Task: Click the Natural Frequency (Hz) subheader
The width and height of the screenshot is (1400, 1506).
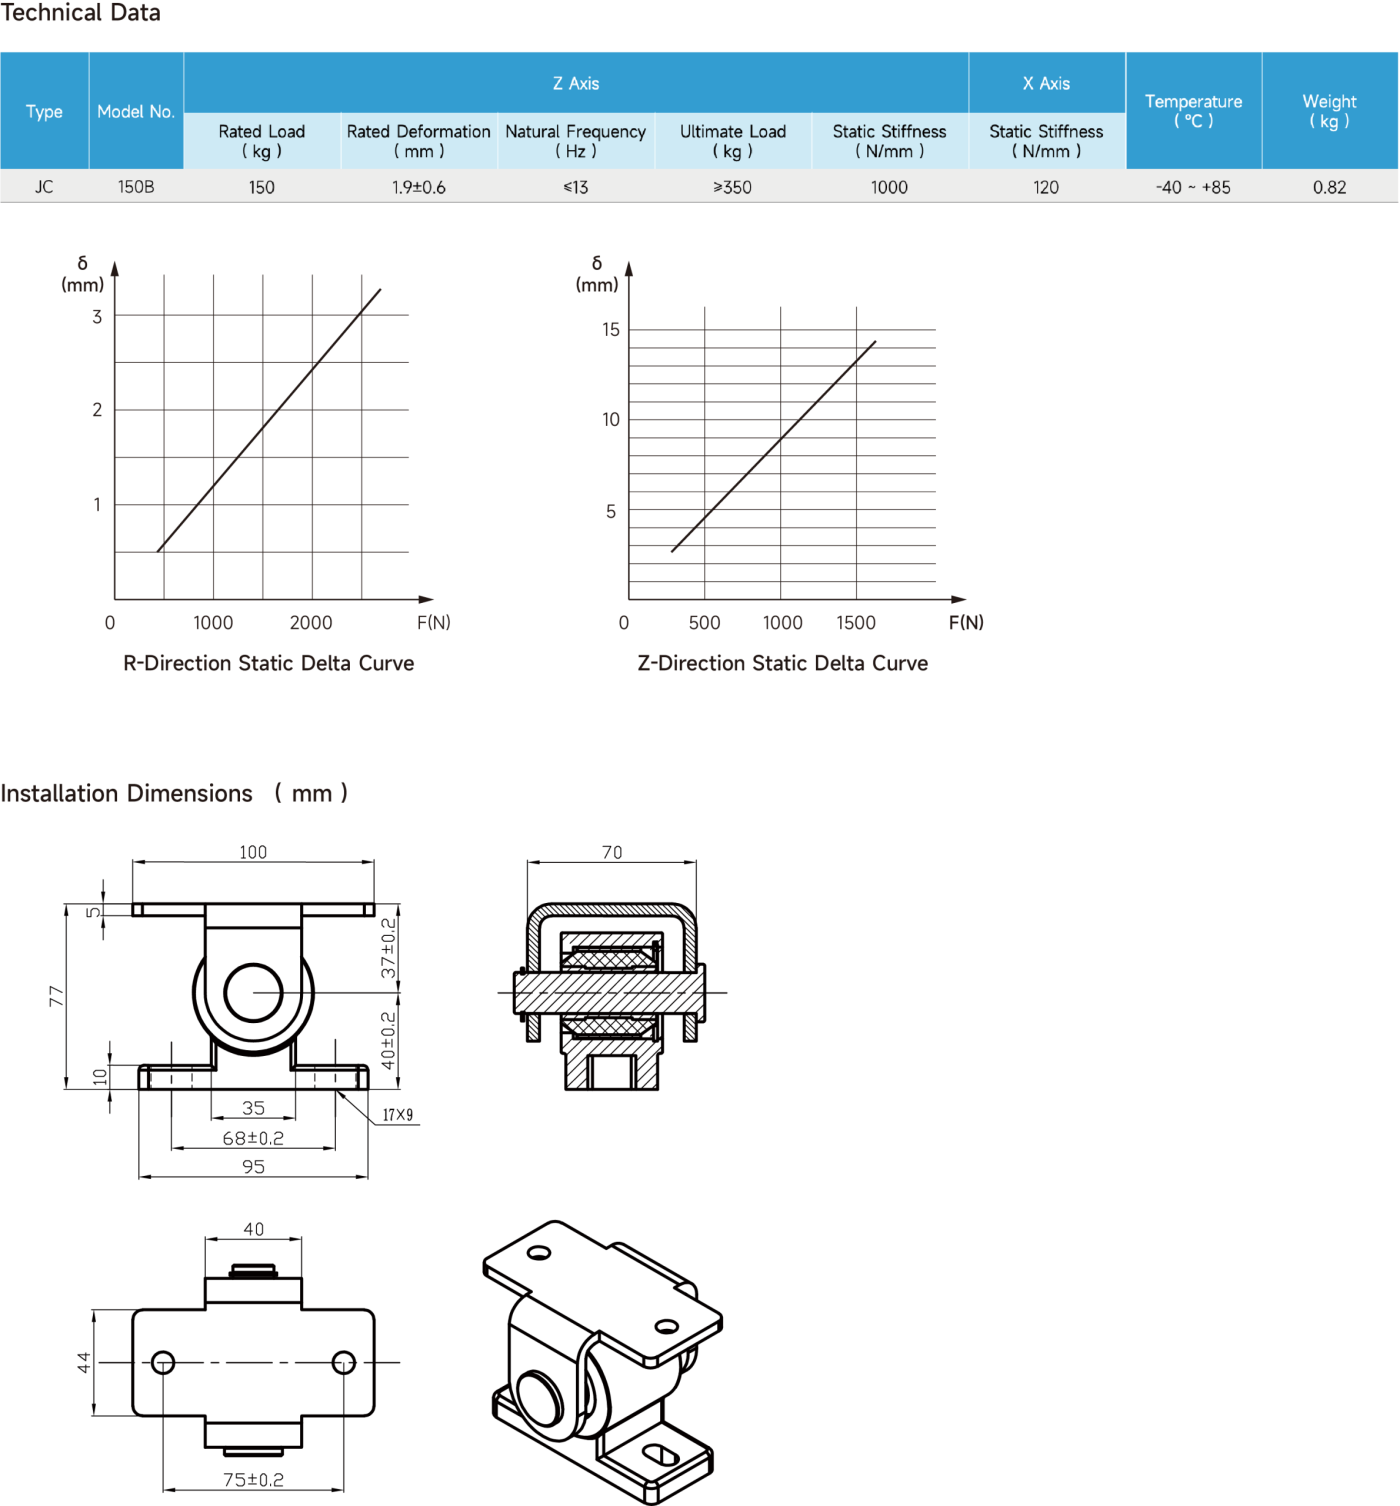Action: coord(575,141)
